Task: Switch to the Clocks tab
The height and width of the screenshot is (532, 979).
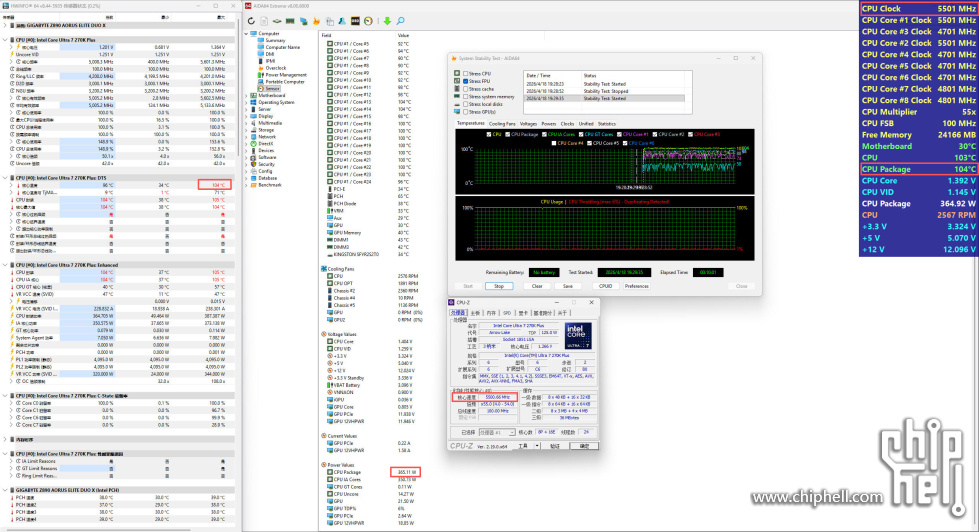Action: click(568, 124)
